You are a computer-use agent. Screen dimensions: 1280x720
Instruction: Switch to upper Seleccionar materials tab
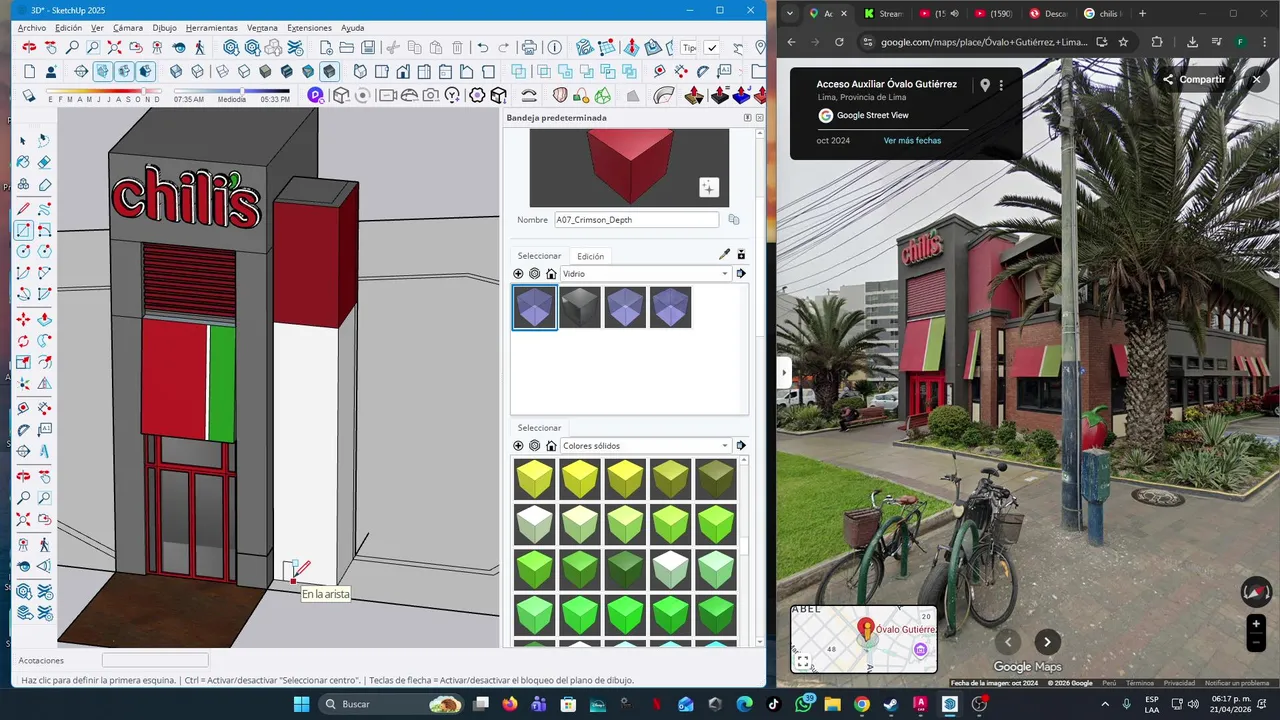click(x=539, y=256)
